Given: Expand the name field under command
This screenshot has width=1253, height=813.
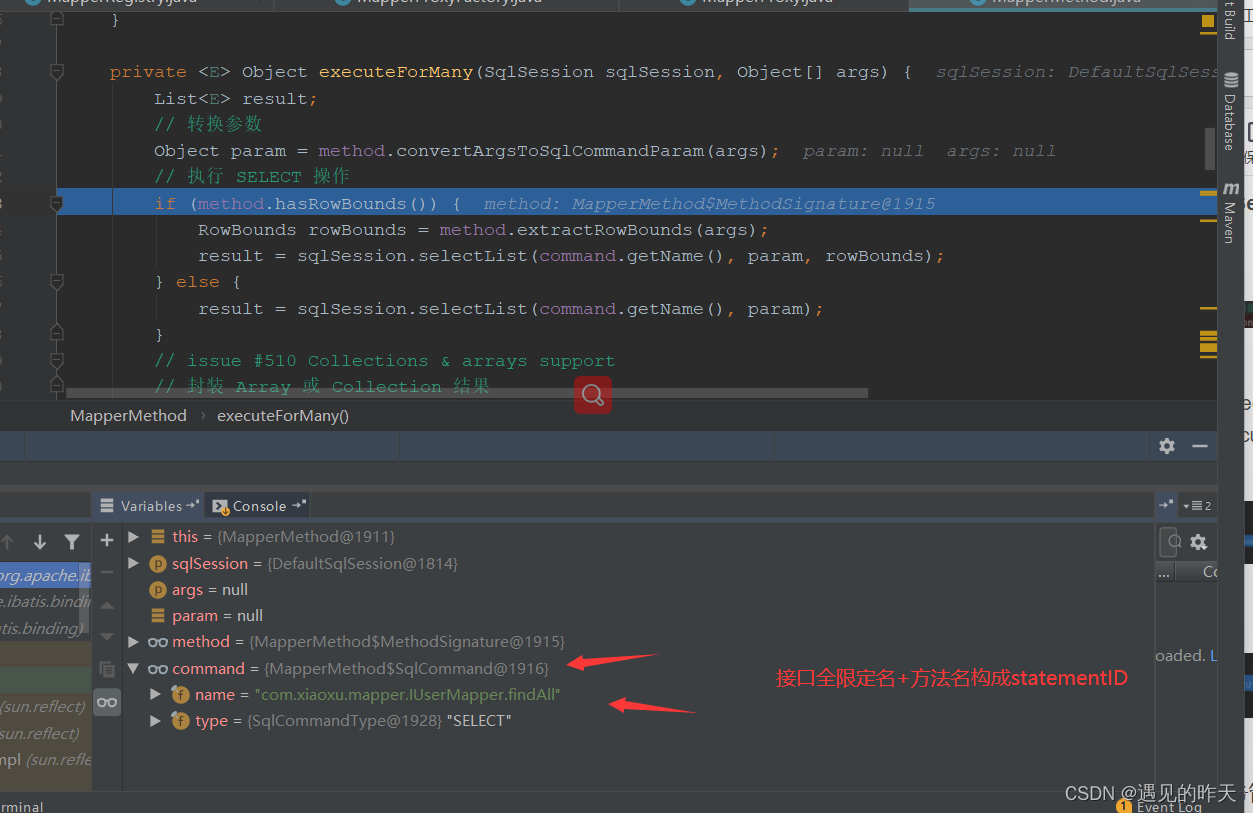Looking at the screenshot, I should pos(155,694).
